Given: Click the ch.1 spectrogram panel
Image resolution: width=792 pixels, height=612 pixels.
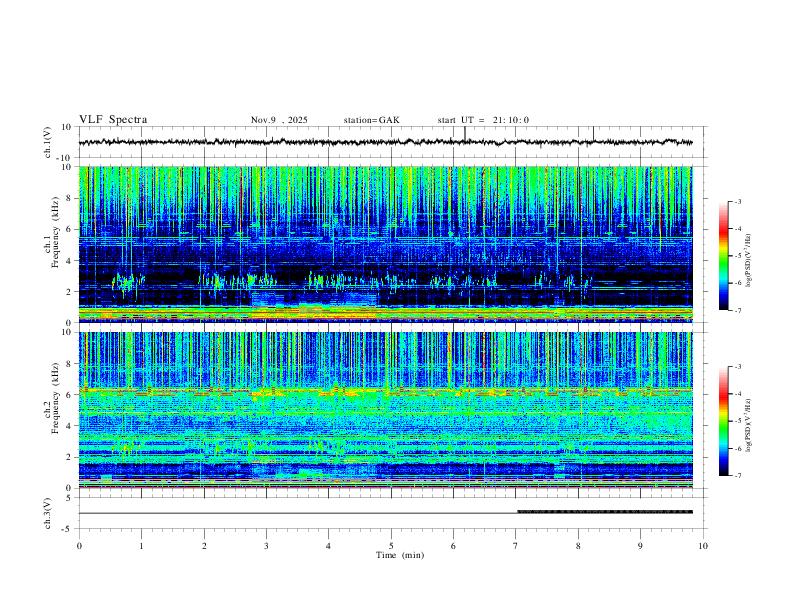Looking at the screenshot, I should (x=385, y=244).
